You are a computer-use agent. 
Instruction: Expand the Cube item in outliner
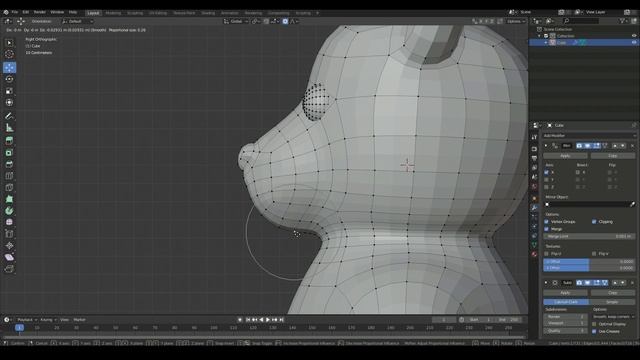coord(546,42)
